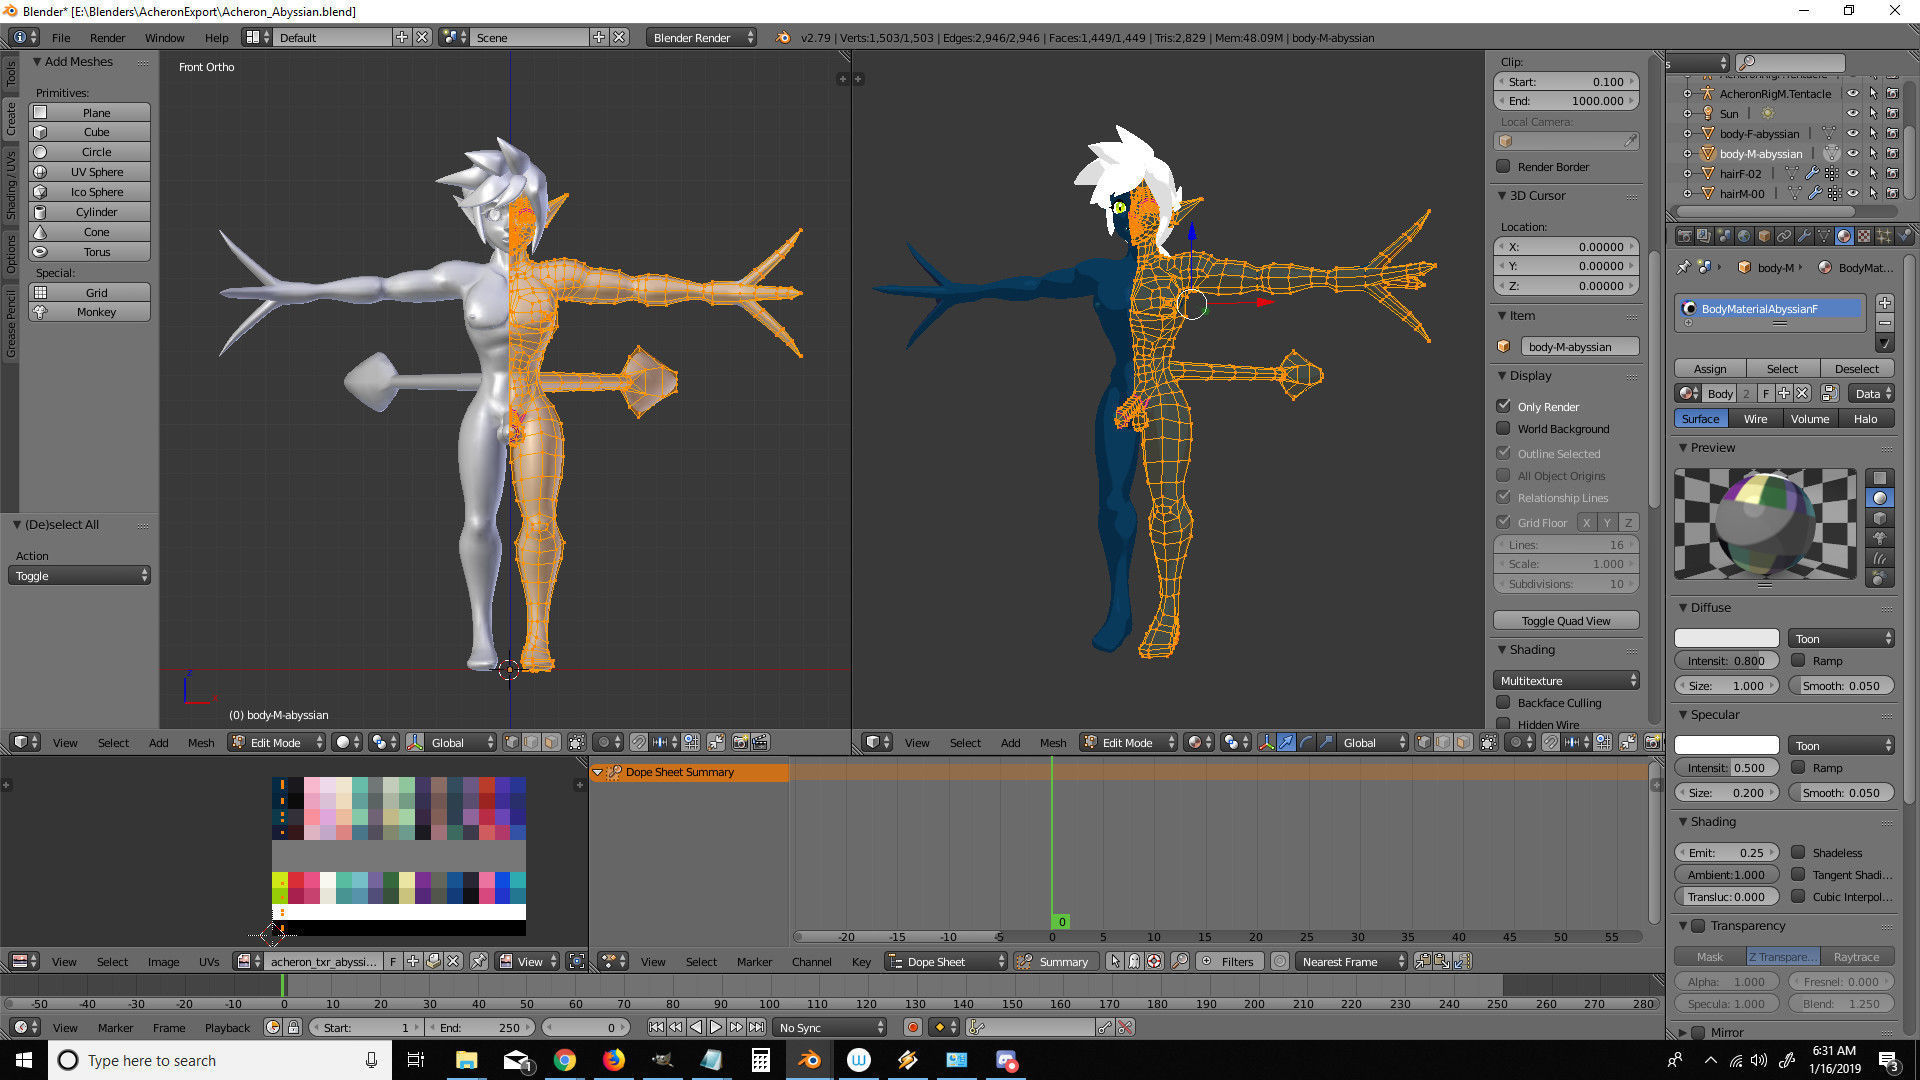Screen dimensions: 1920x1080
Task: Open the Render camera properties tab
Action: [1685, 237]
